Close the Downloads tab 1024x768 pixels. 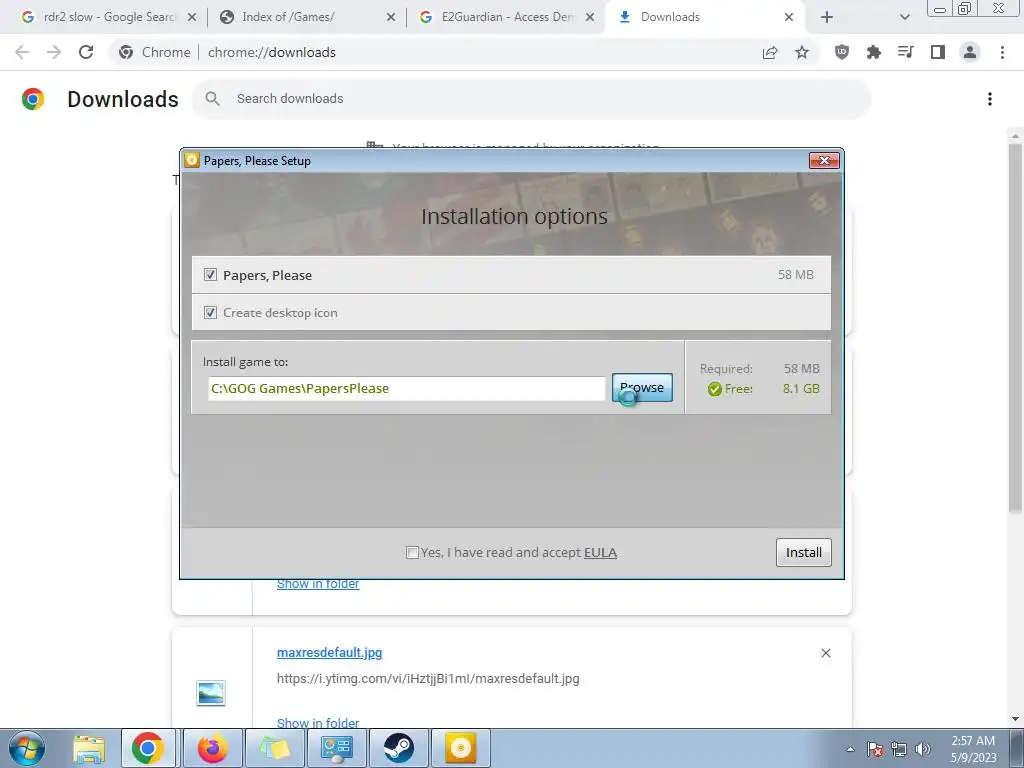(x=788, y=17)
